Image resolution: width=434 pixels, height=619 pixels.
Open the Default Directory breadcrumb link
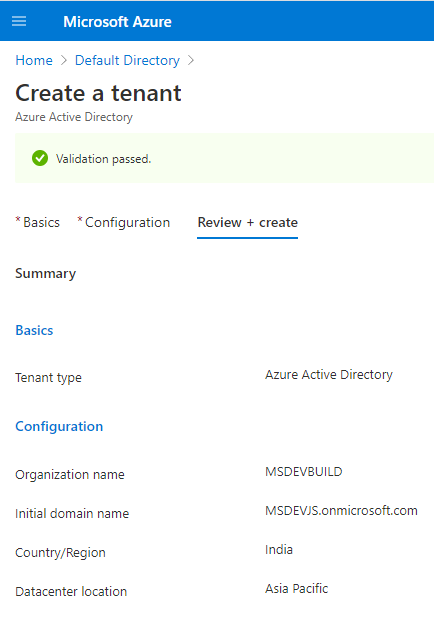click(127, 60)
